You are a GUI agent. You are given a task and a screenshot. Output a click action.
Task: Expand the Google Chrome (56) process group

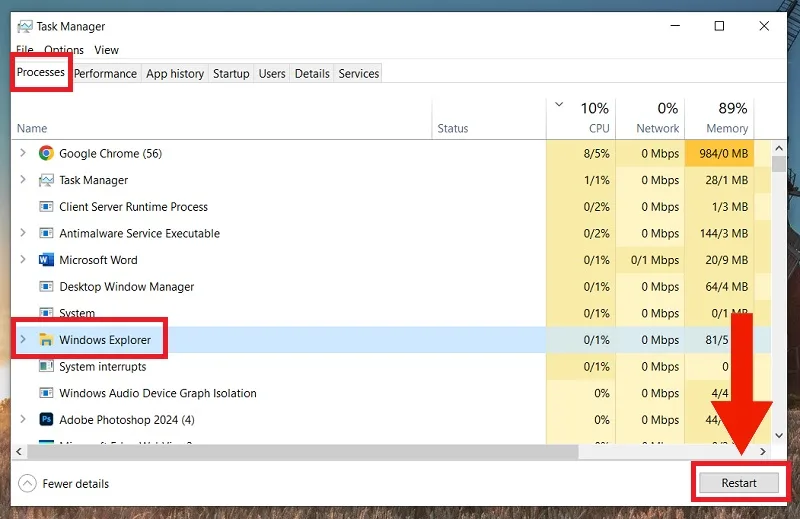[x=23, y=153]
